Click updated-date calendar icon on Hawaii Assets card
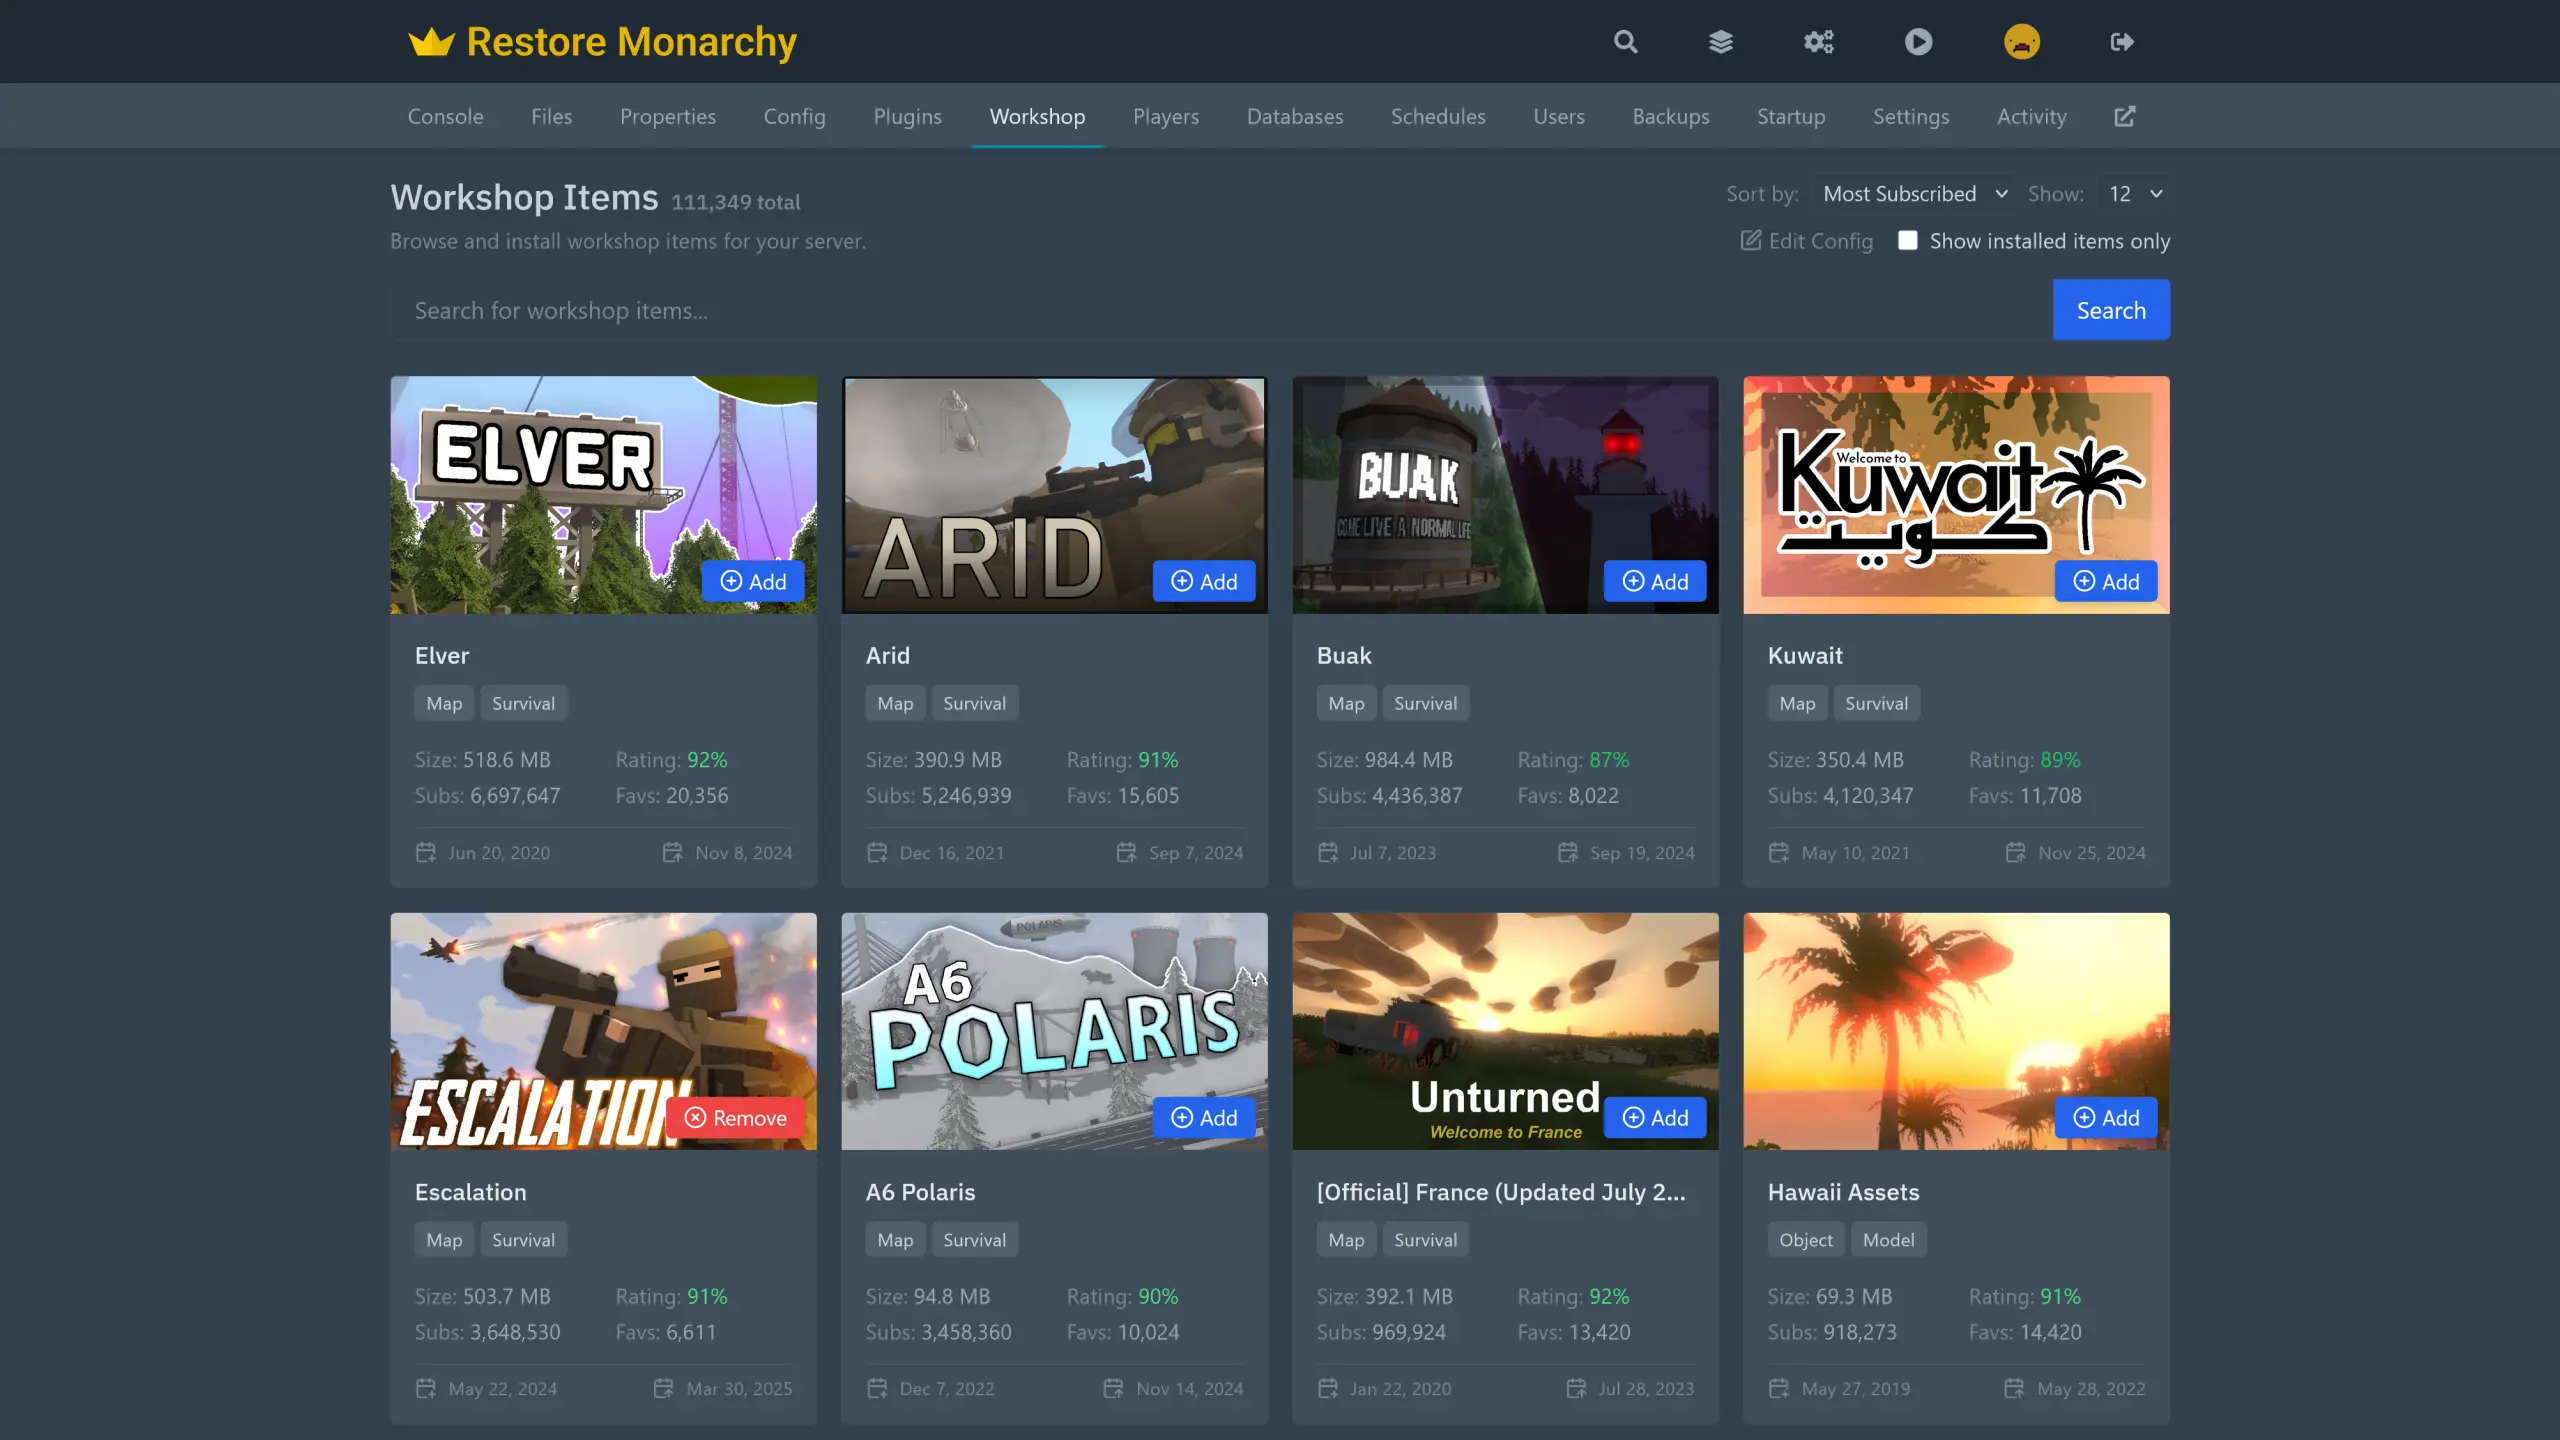 (x=2015, y=1388)
